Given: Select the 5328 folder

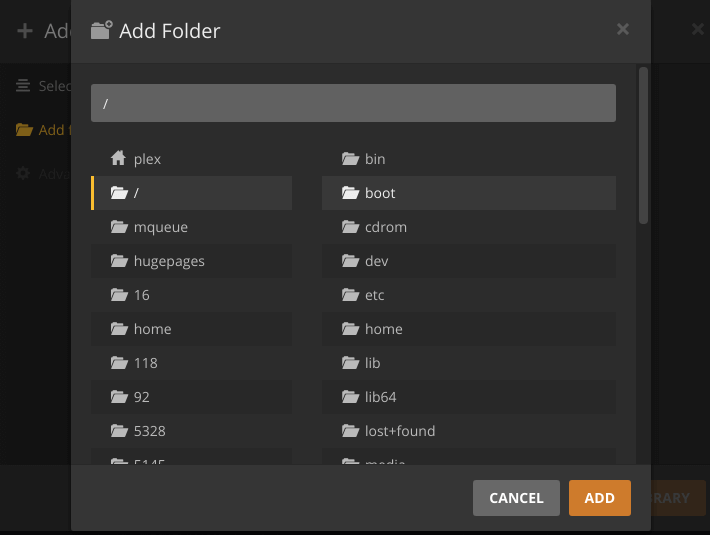Looking at the screenshot, I should click(149, 431).
